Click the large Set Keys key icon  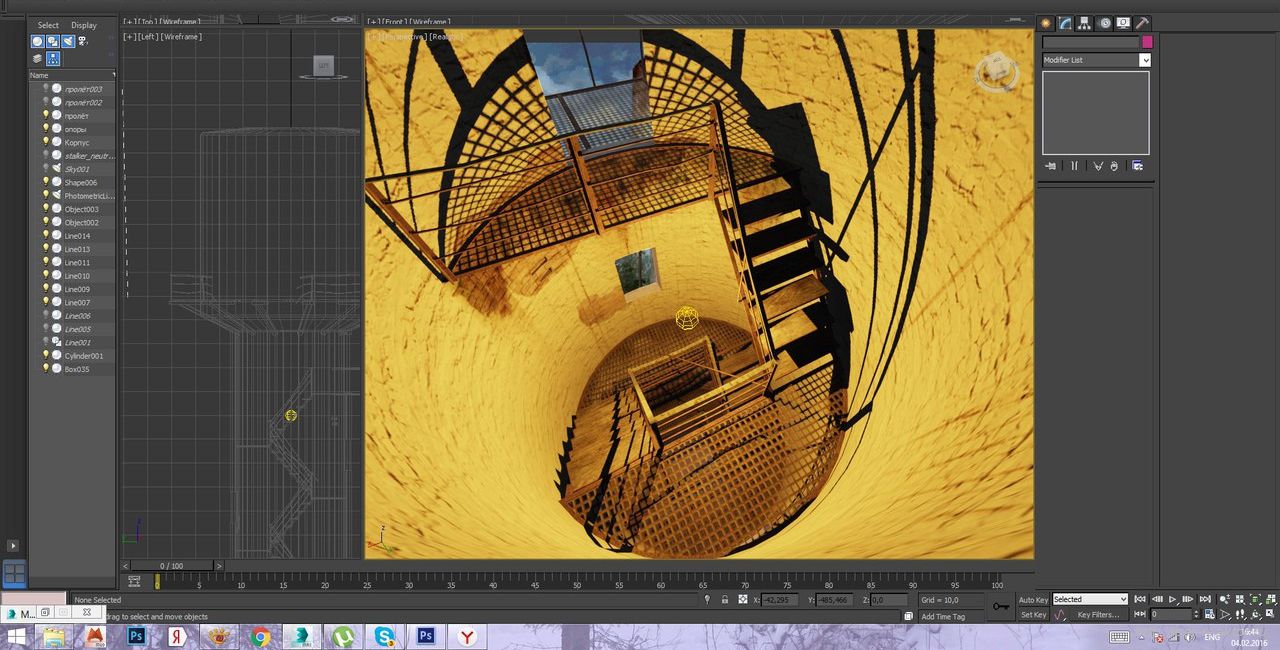[x=1000, y=606]
